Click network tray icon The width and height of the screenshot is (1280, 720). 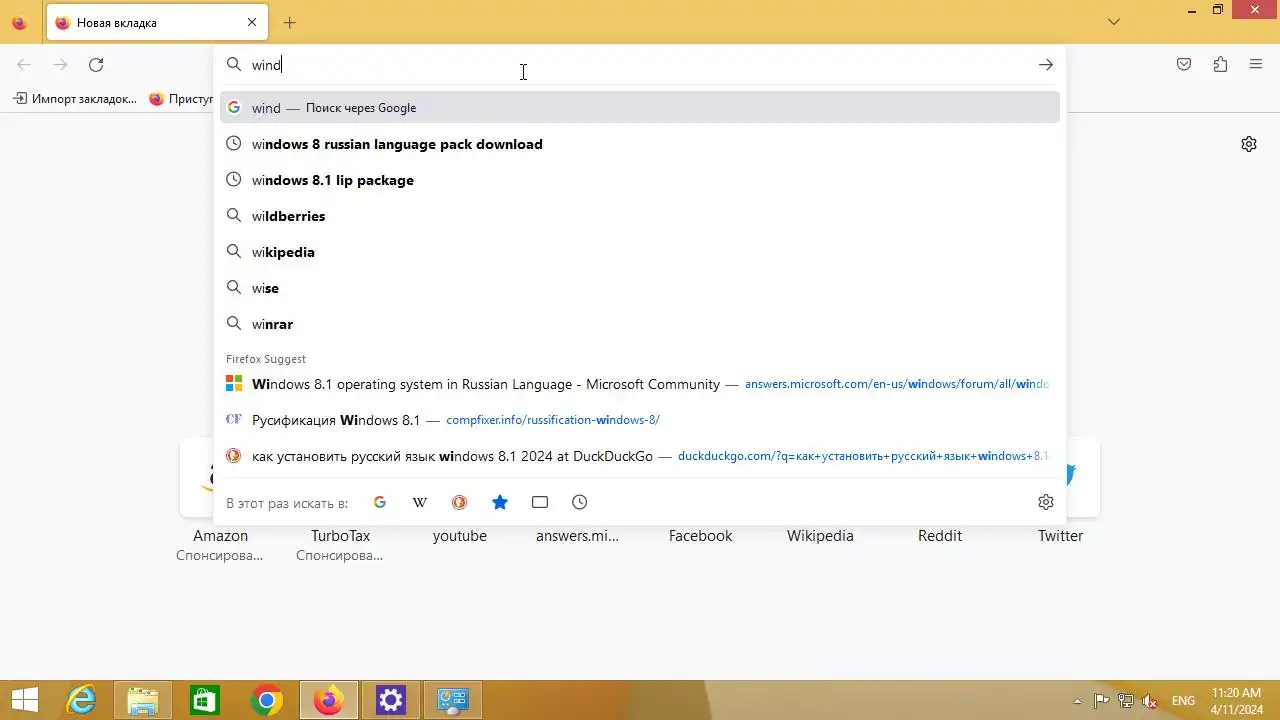[1126, 701]
